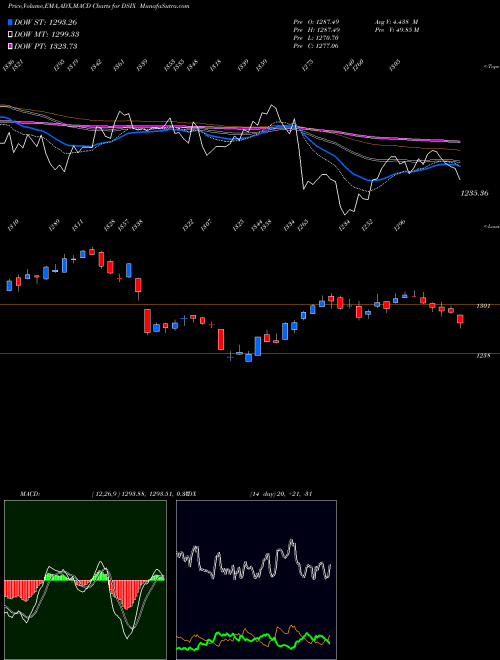The height and width of the screenshot is (660, 500).
Task: Select the Pre L: 1270.70 value
Action: click(x=316, y=38)
